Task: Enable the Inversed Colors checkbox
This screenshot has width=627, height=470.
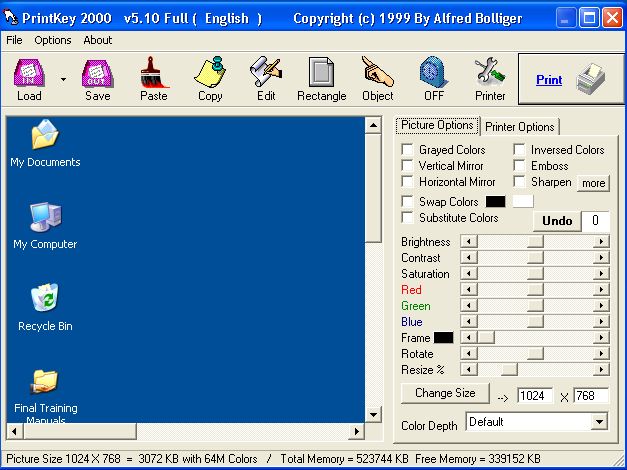Action: (519, 150)
